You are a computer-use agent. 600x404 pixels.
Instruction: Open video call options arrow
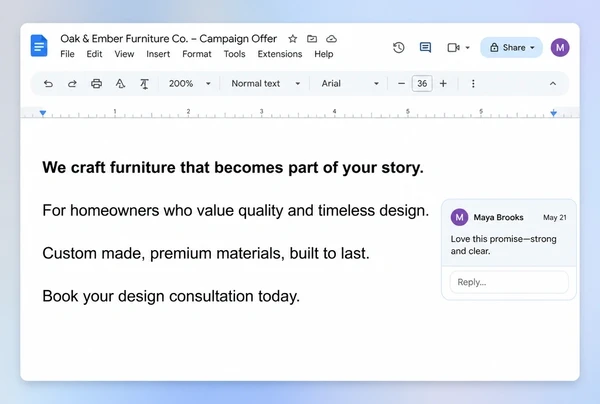[468, 48]
